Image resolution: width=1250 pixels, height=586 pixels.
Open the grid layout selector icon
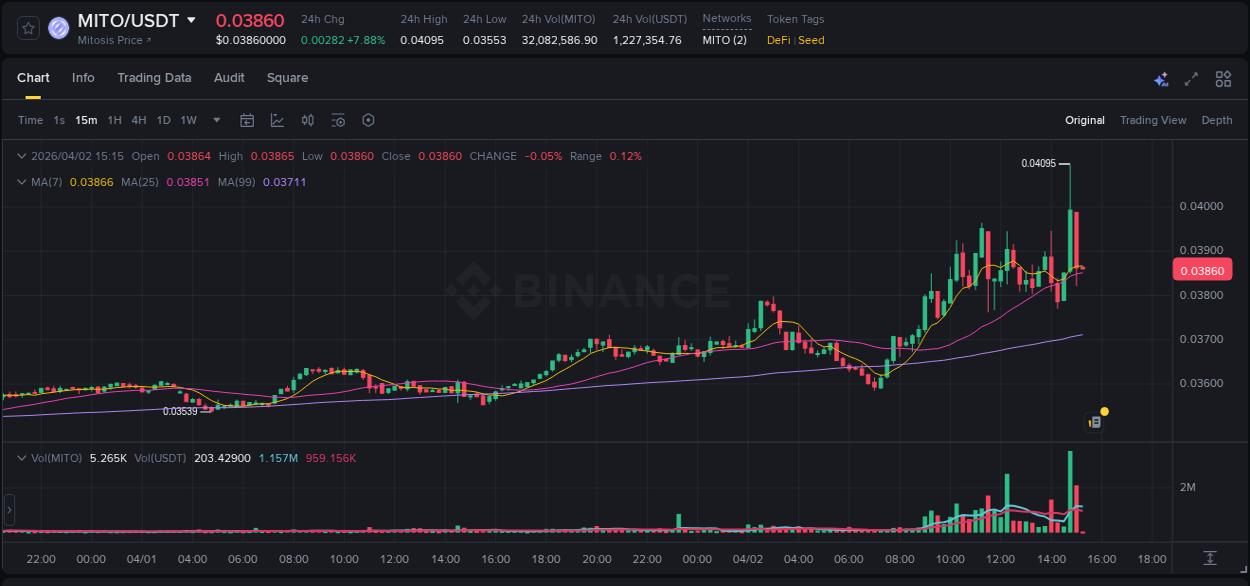(x=1223, y=78)
